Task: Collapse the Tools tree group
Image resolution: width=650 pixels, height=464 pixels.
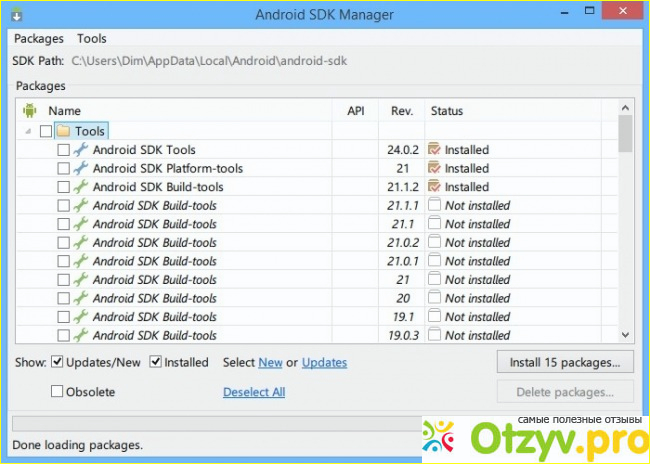Action: click(27, 132)
